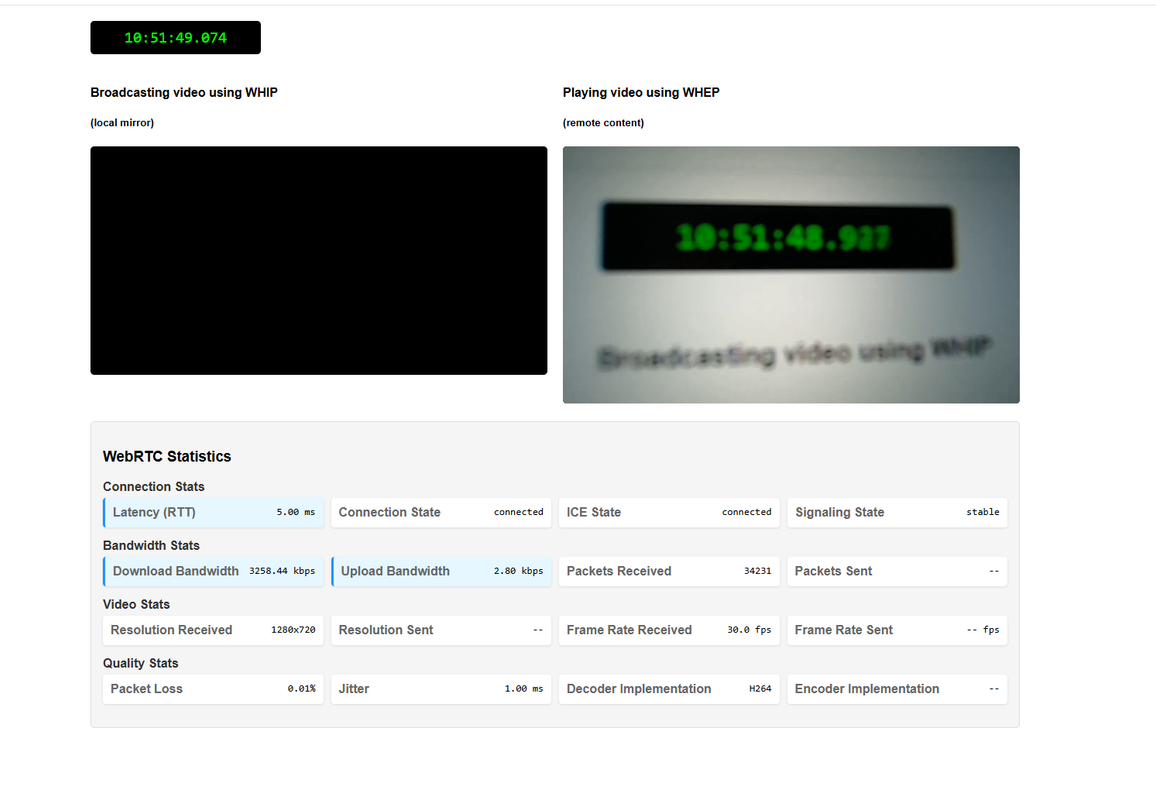This screenshot has width=1156, height=800.
Task: Select the 'Broadcasting video using WHIP' heading
Action: (x=184, y=92)
